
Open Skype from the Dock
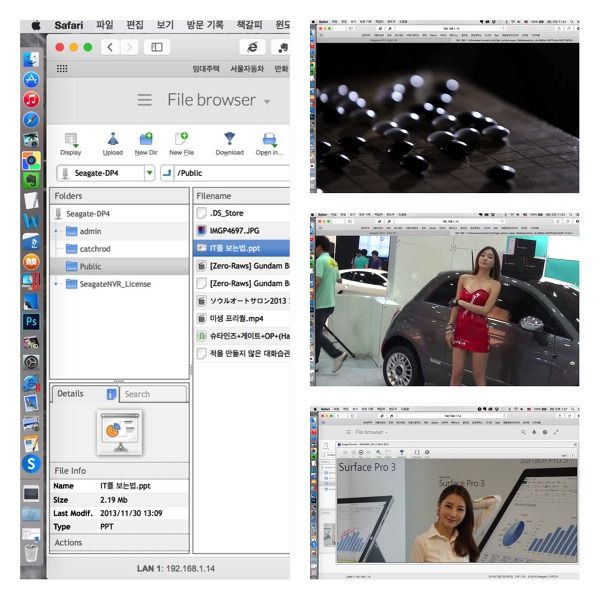pyautogui.click(x=31, y=464)
